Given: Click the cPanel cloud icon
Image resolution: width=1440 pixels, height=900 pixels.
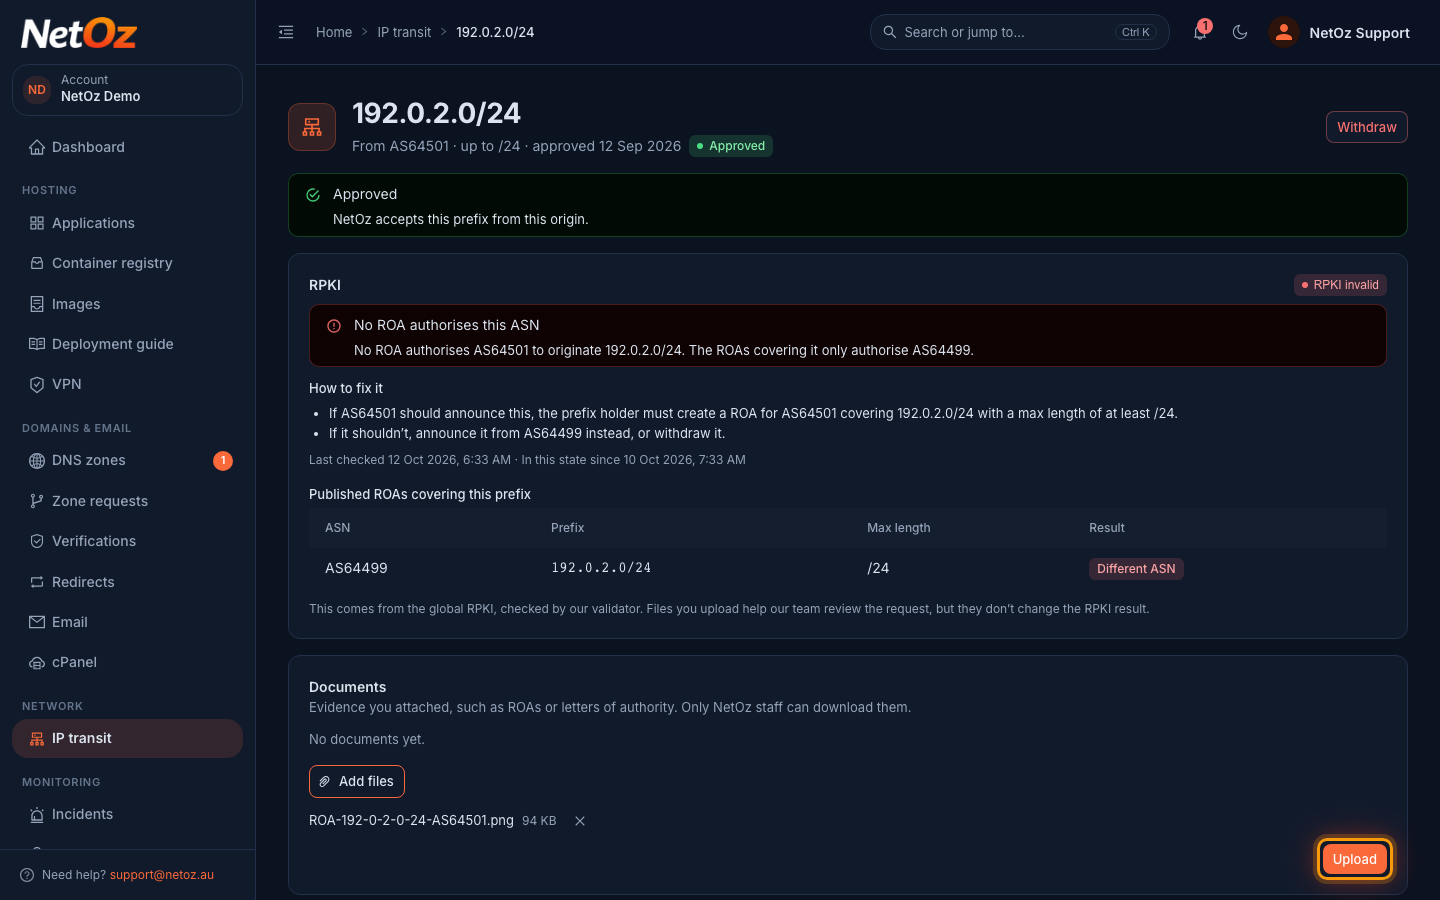Looking at the screenshot, I should click(x=37, y=662).
